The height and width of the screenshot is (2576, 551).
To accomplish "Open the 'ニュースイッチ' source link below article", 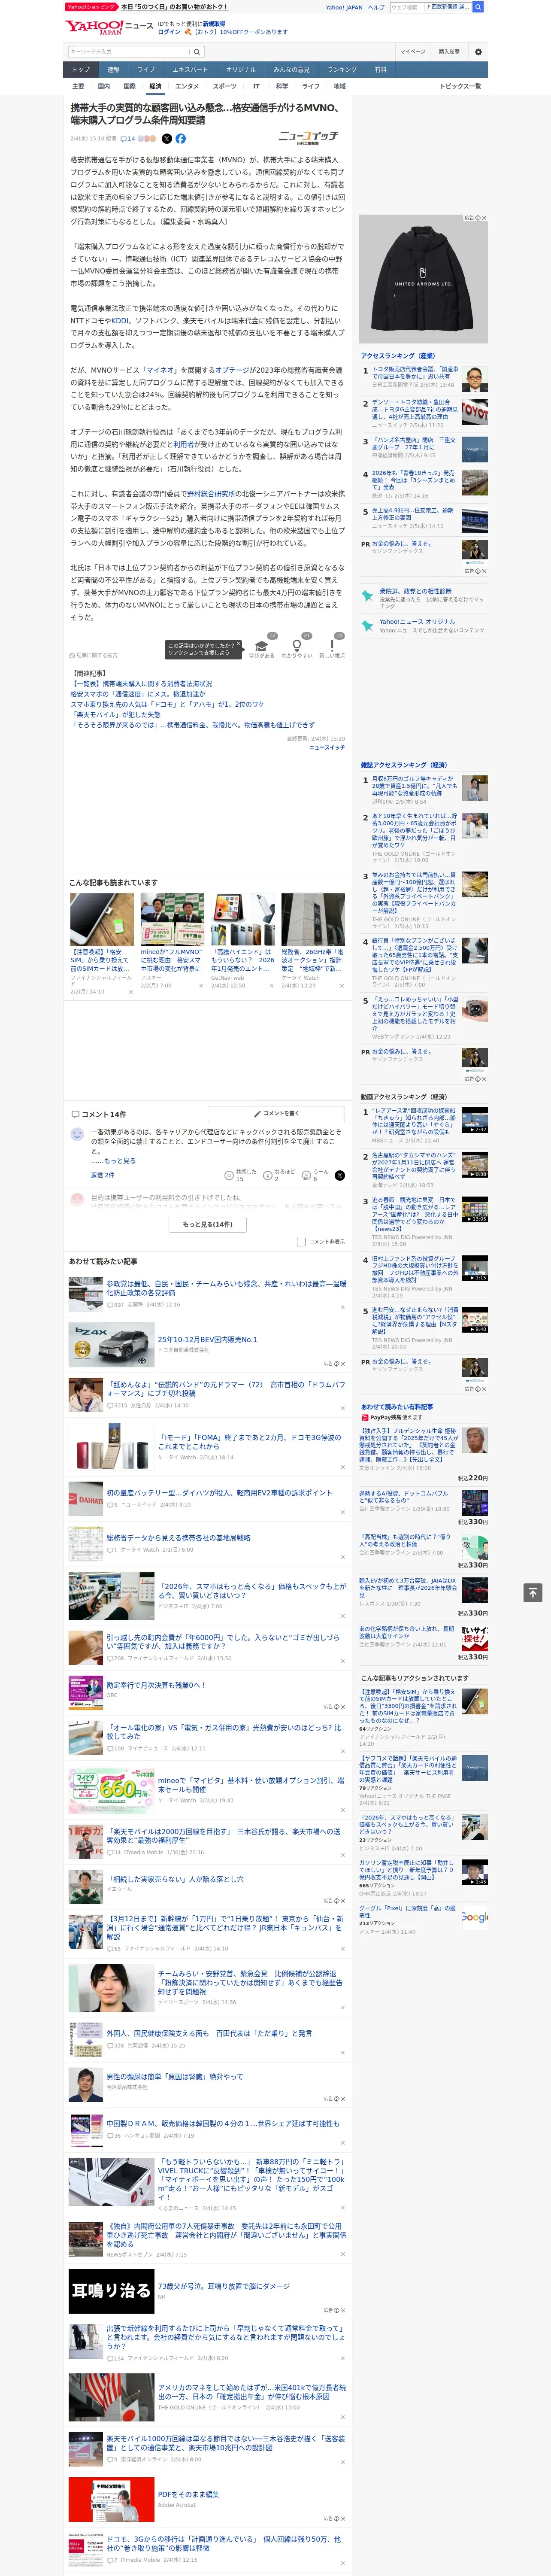I will 327,747.
